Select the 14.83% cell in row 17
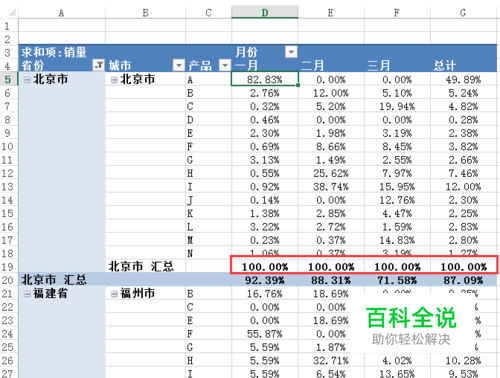Viewport: 500px width, 378px height. [397, 240]
